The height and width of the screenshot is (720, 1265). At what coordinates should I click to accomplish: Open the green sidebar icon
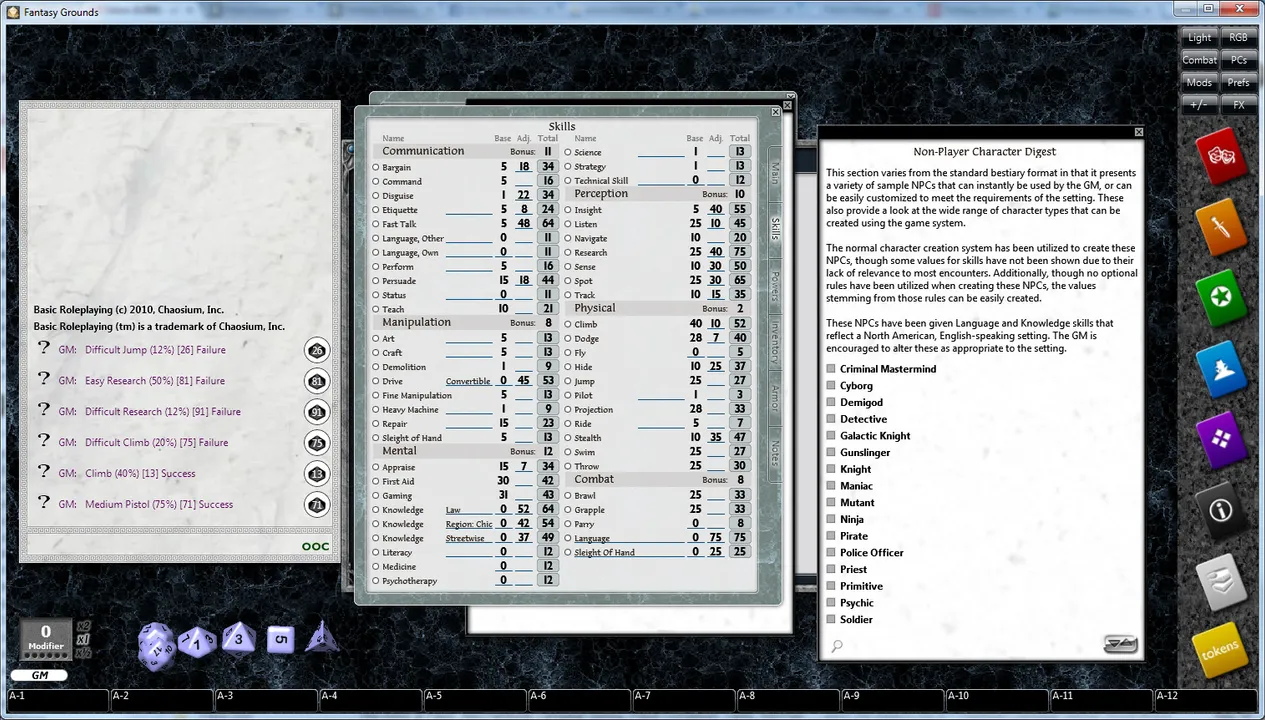pos(1221,297)
